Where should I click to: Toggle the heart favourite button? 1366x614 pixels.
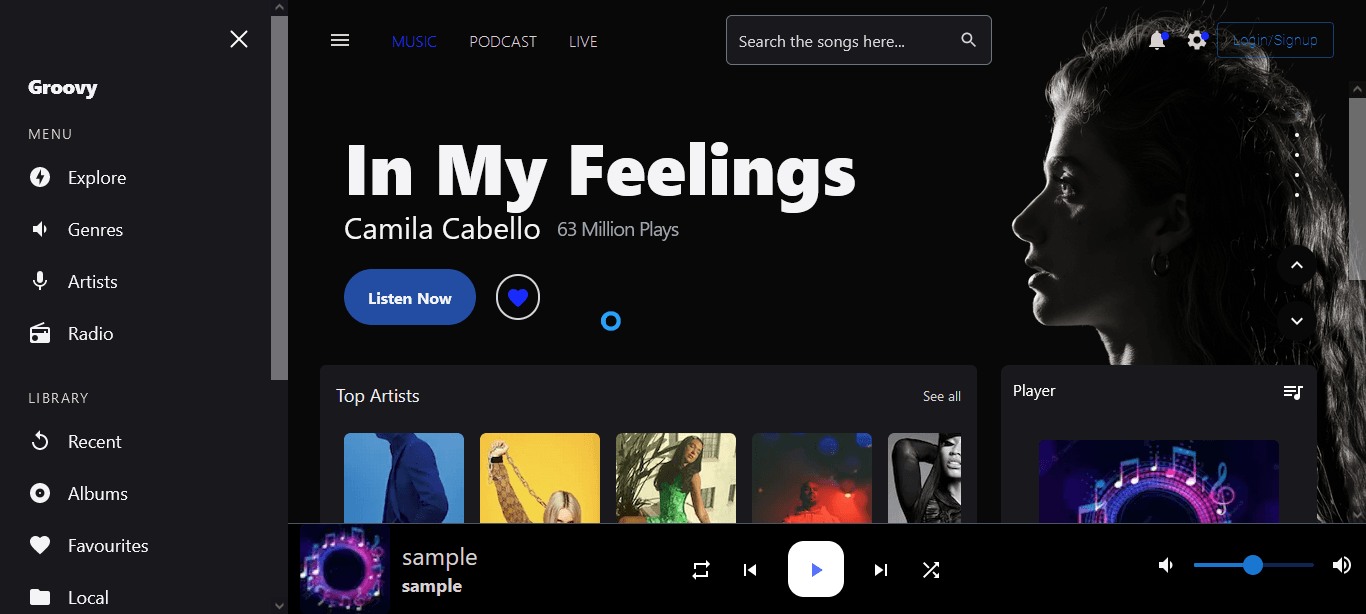pos(518,298)
